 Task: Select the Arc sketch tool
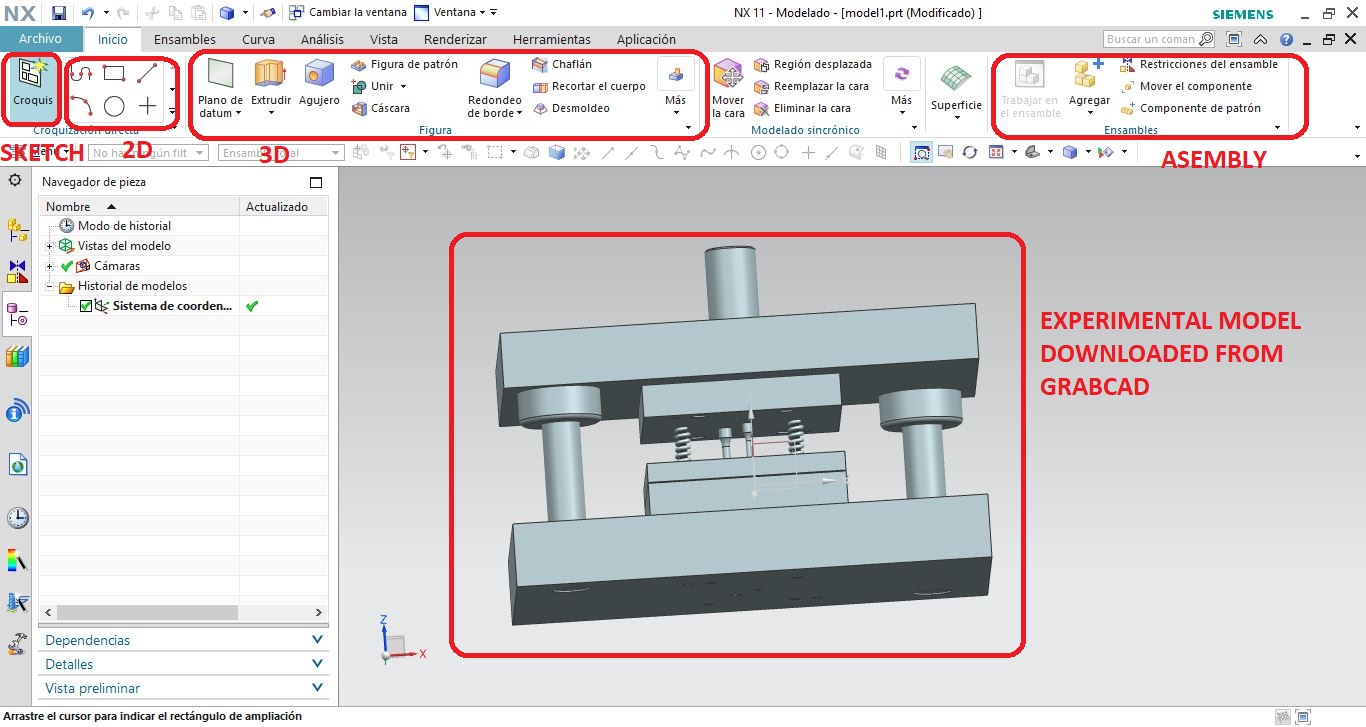[81, 105]
